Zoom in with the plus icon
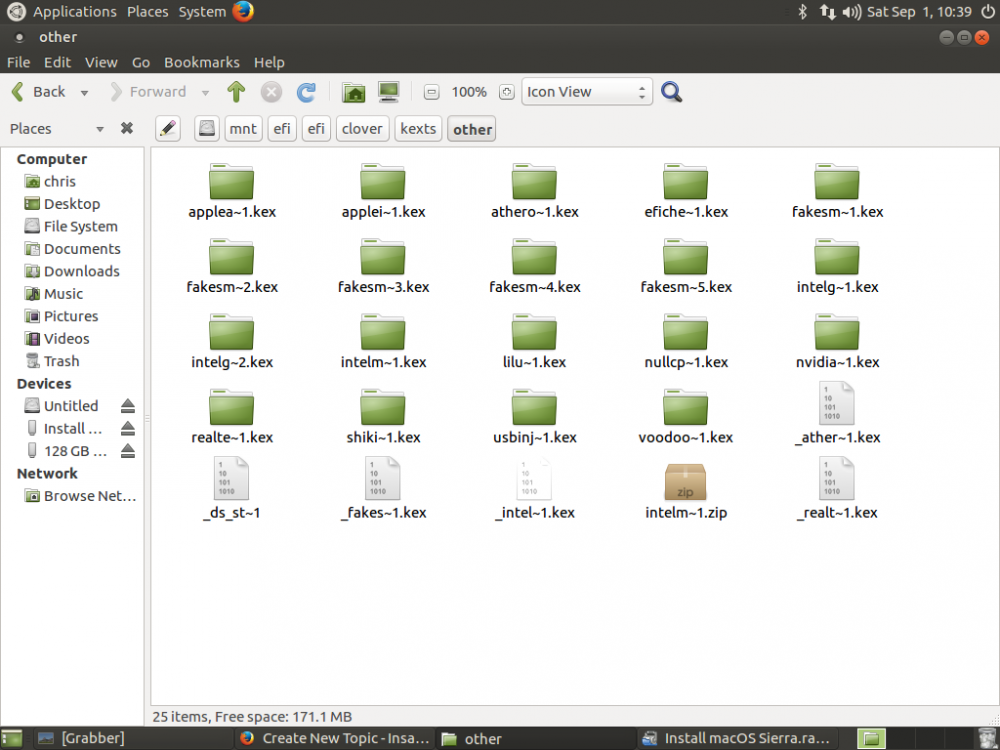1000x750 pixels. click(x=506, y=92)
